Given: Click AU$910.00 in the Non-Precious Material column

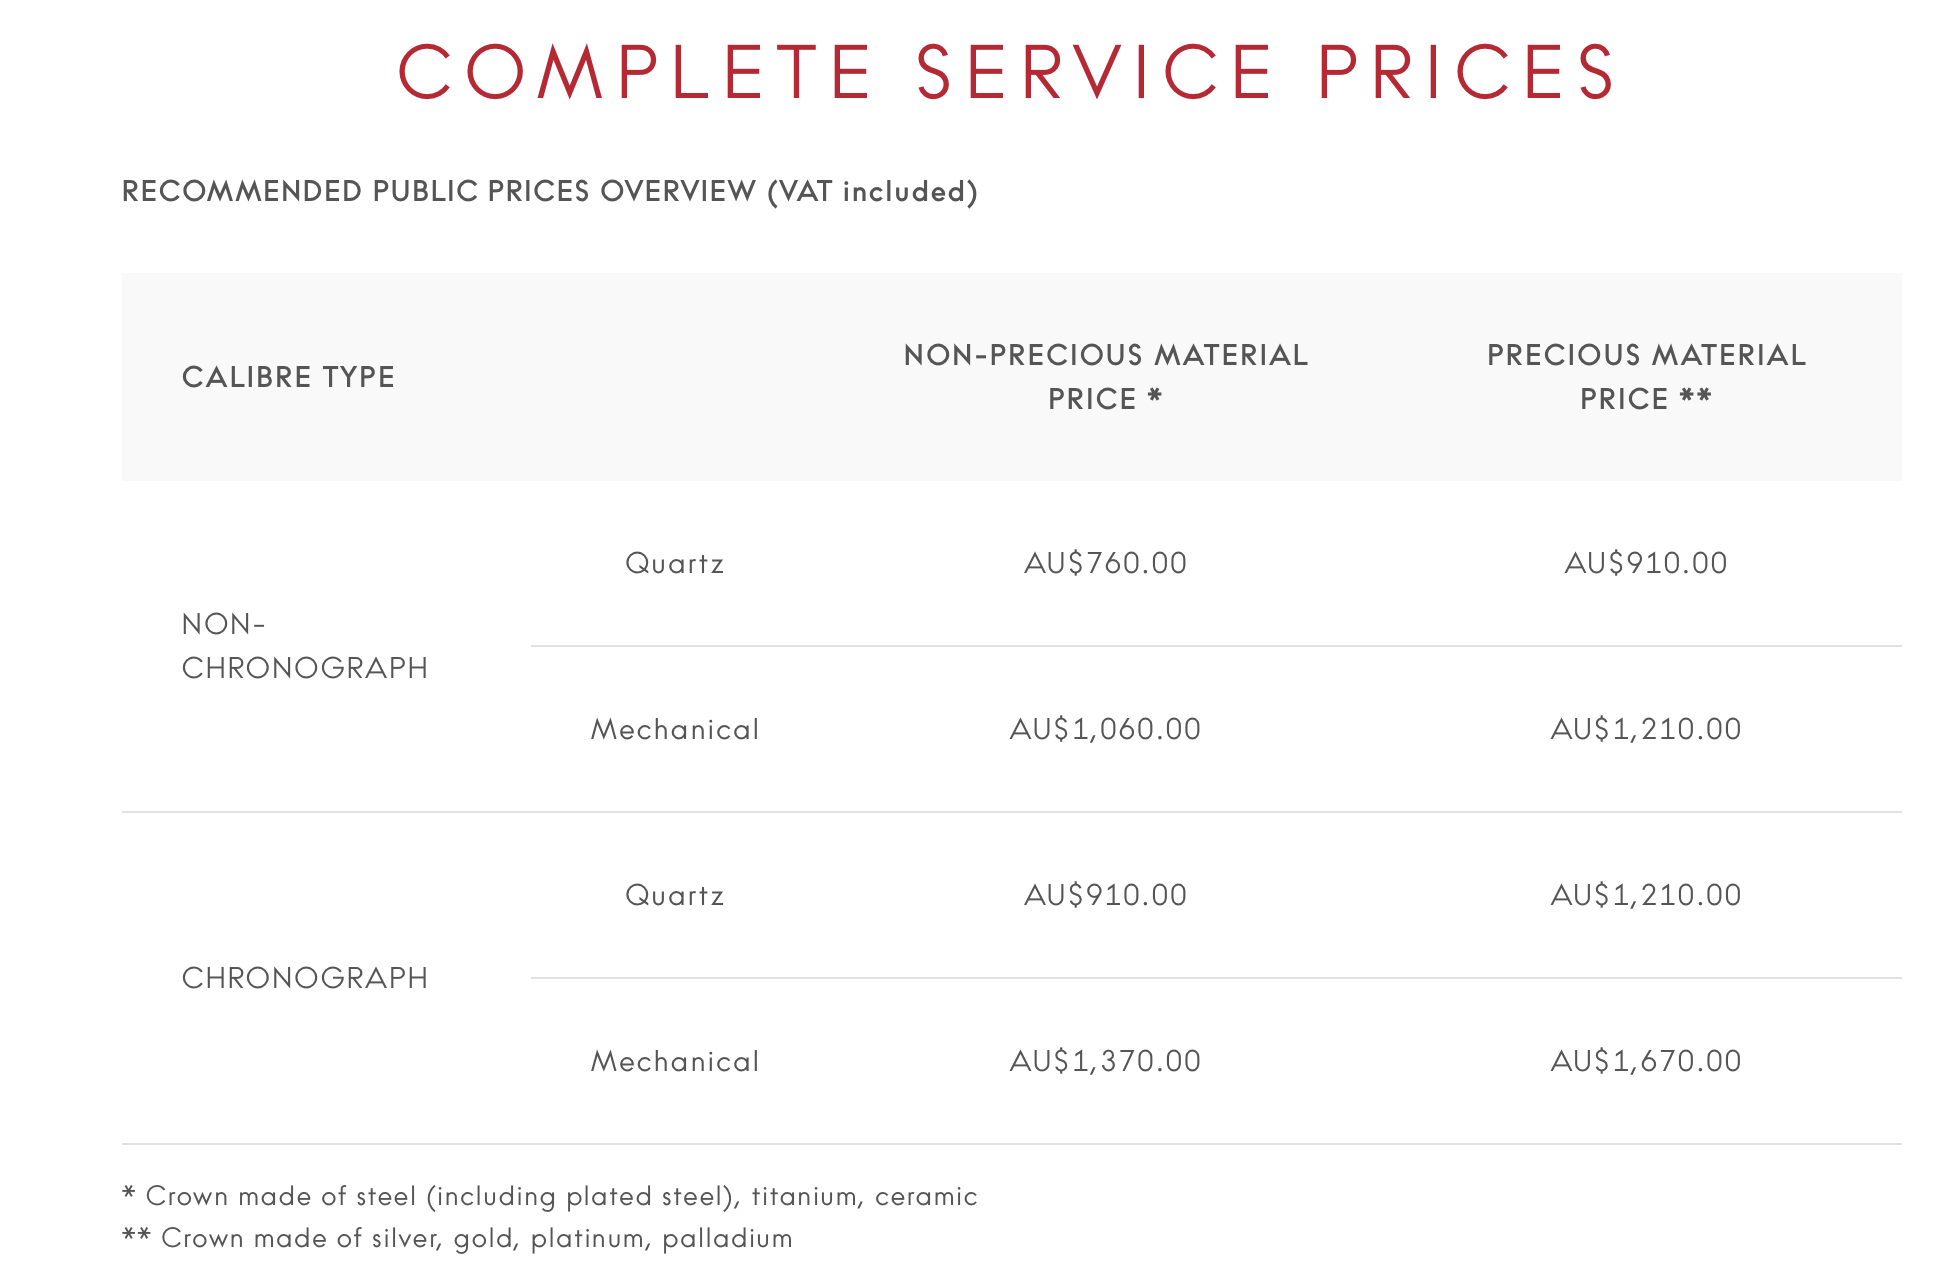Looking at the screenshot, I should click(1105, 896).
